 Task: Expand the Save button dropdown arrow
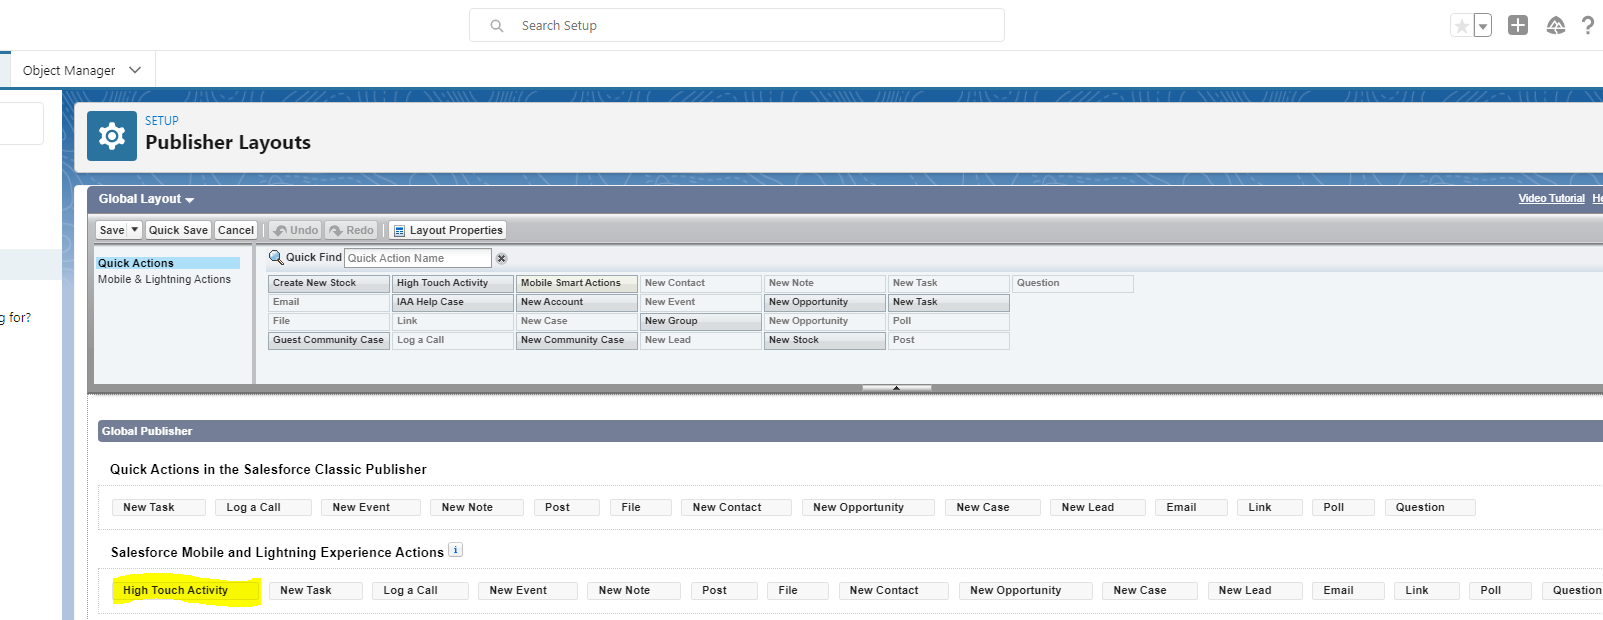point(135,230)
